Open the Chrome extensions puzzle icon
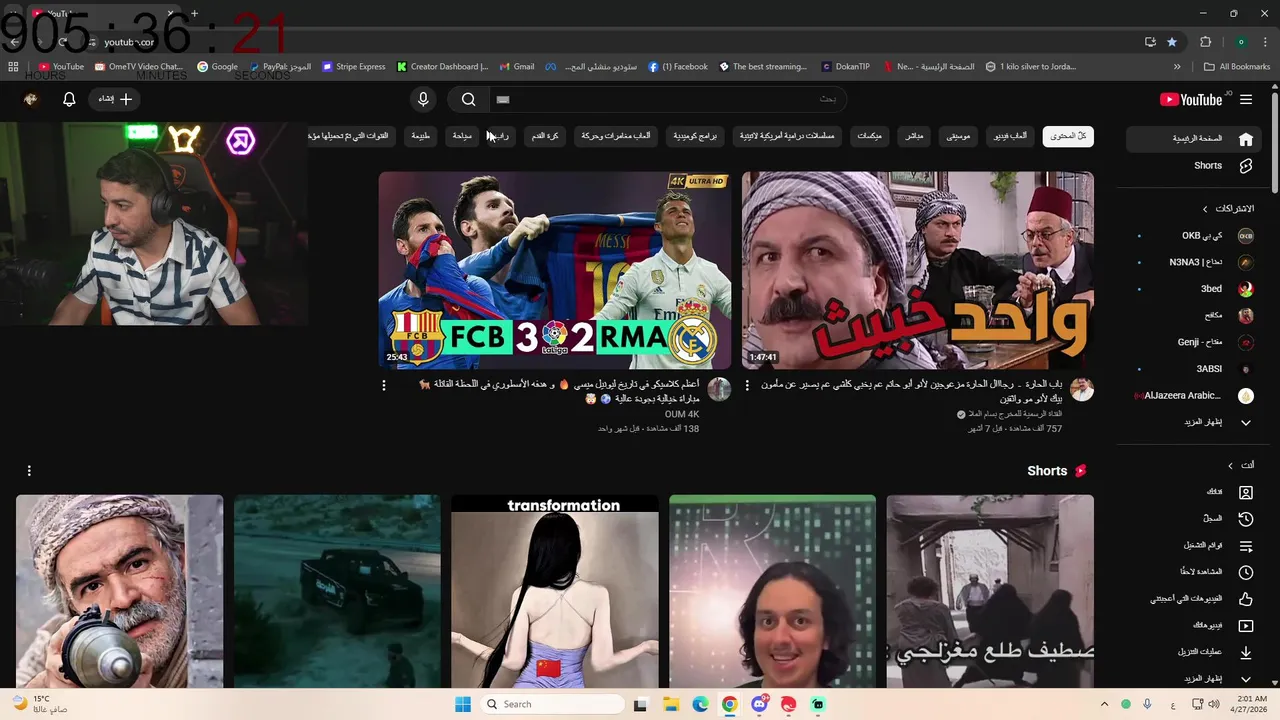 pyautogui.click(x=1205, y=42)
